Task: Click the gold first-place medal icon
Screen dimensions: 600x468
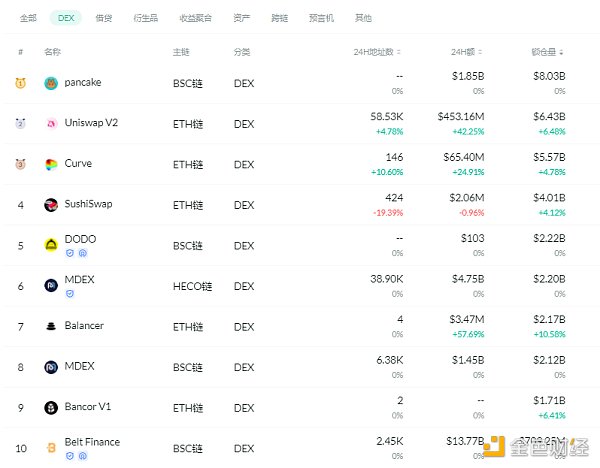Action: 20,83
